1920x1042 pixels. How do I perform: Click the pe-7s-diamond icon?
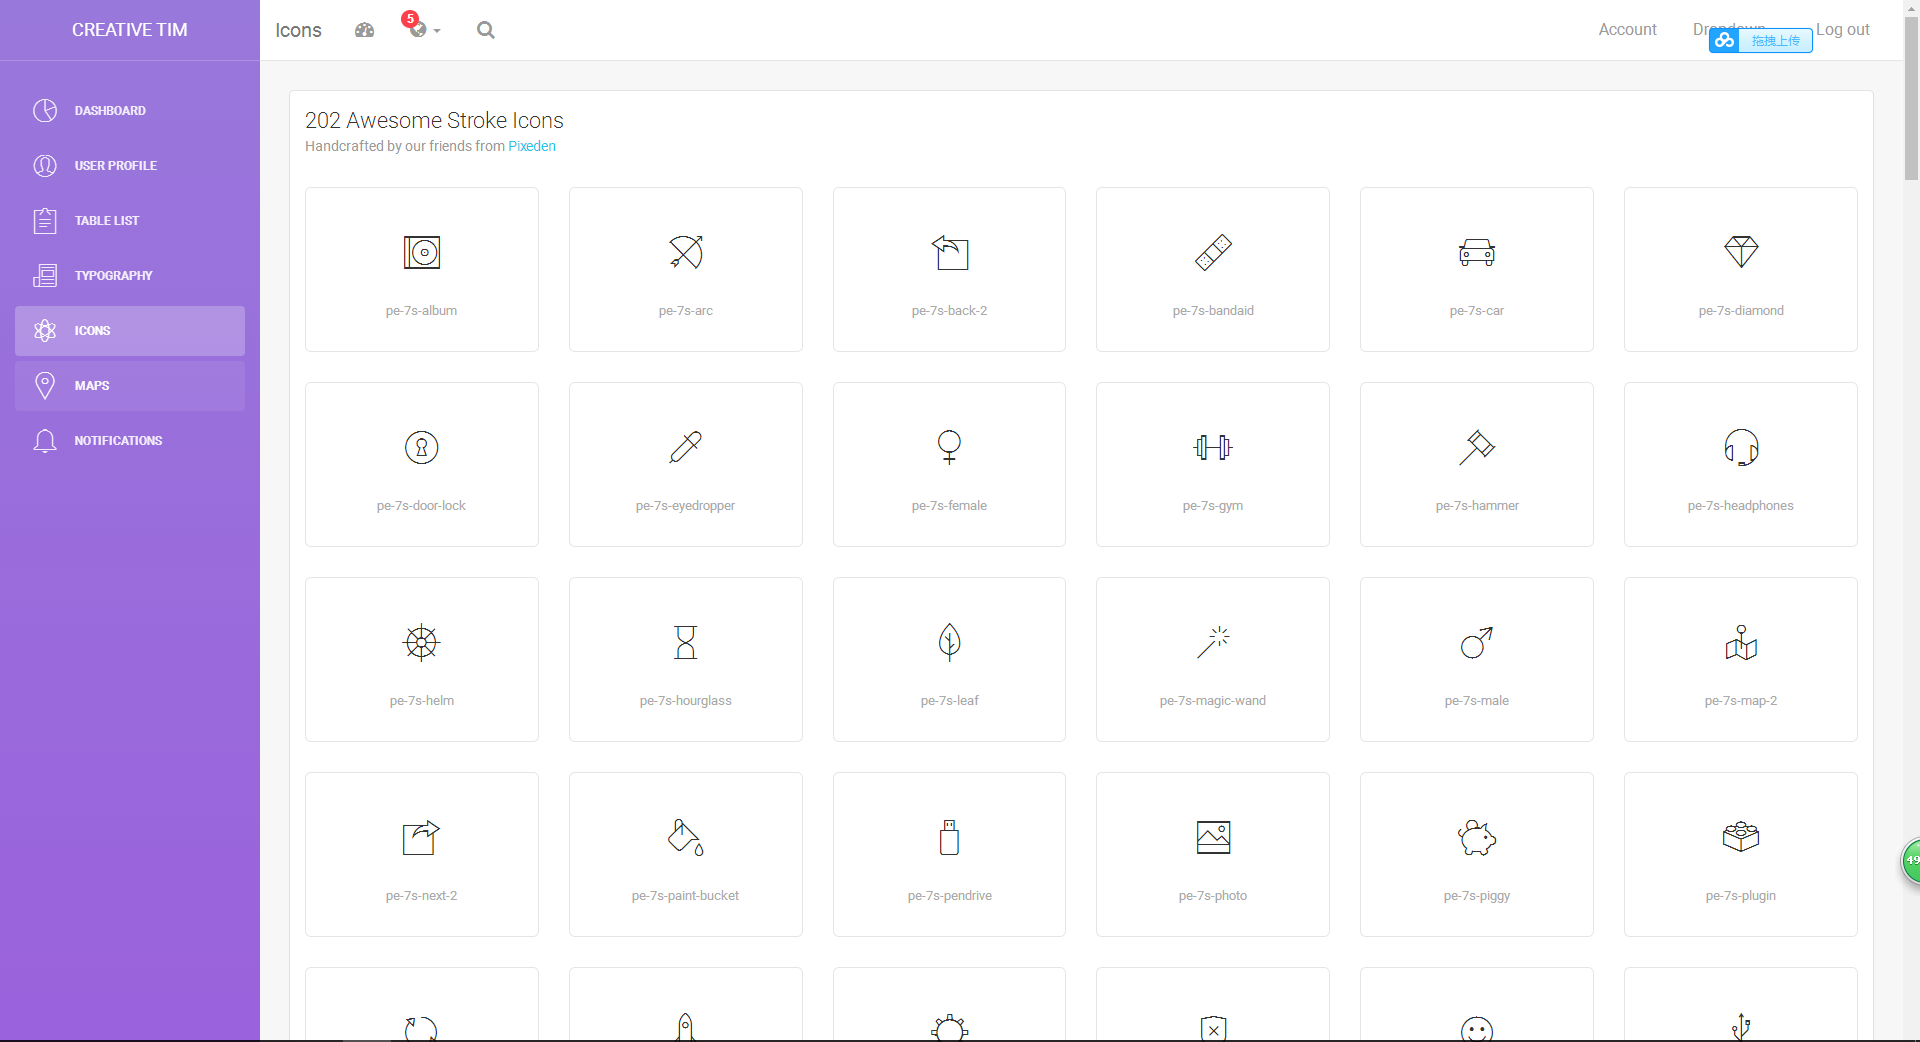[1741, 252]
